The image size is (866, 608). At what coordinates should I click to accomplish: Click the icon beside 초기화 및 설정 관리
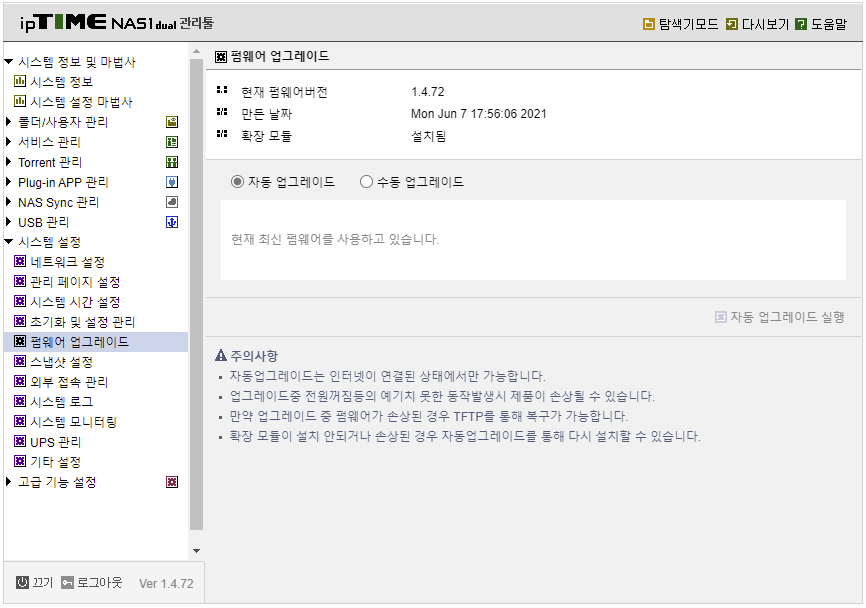[x=20, y=321]
